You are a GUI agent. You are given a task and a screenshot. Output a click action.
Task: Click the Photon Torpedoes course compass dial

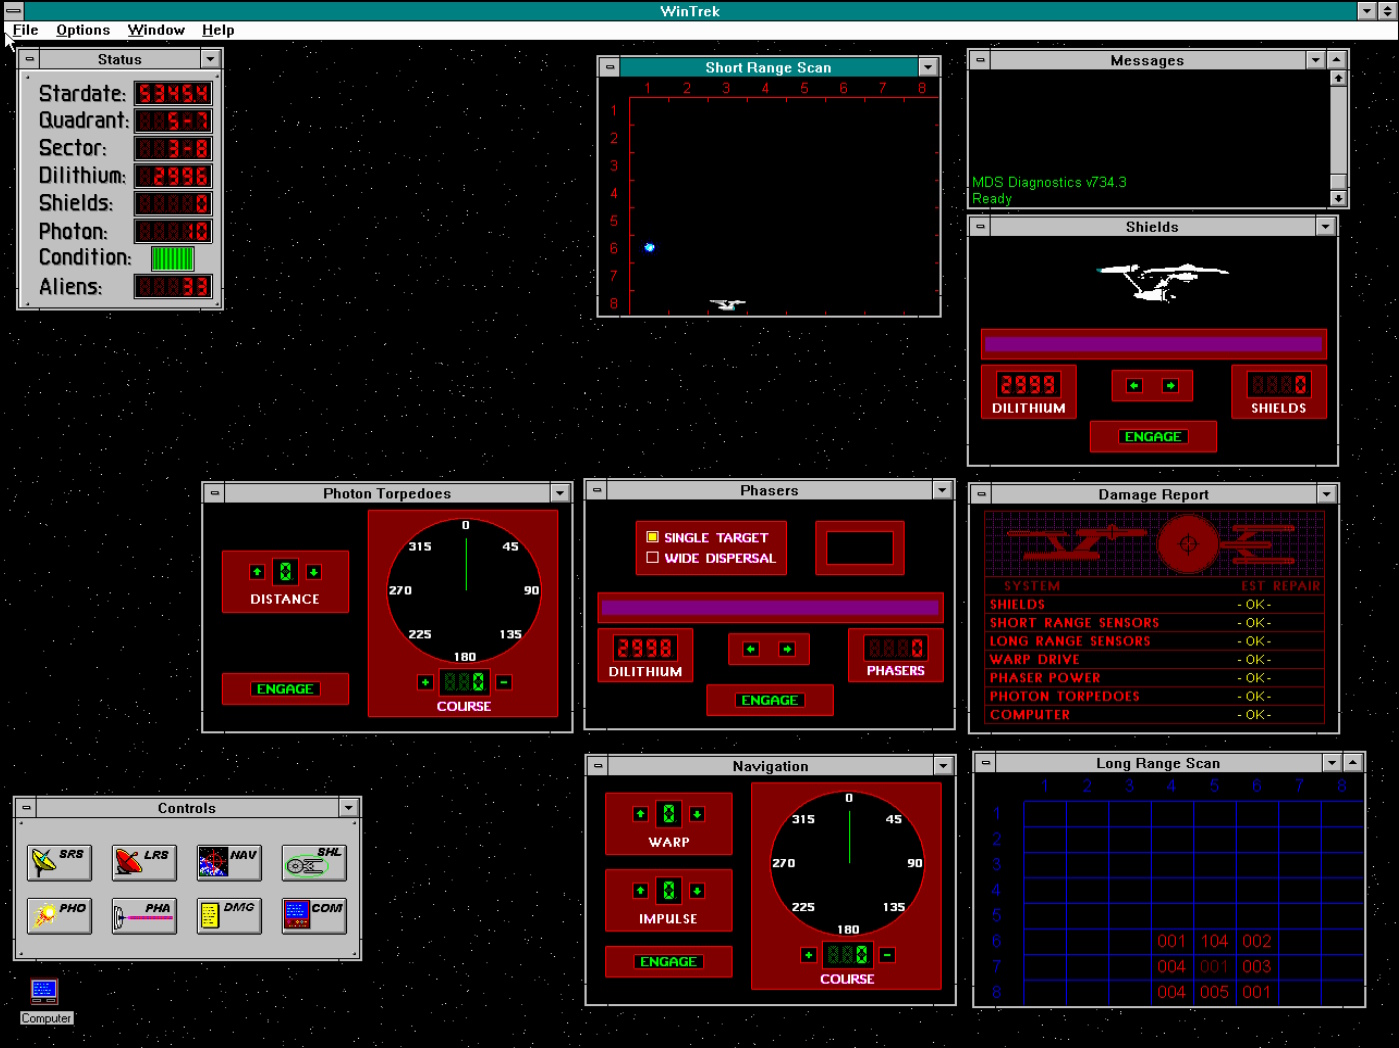(x=465, y=590)
